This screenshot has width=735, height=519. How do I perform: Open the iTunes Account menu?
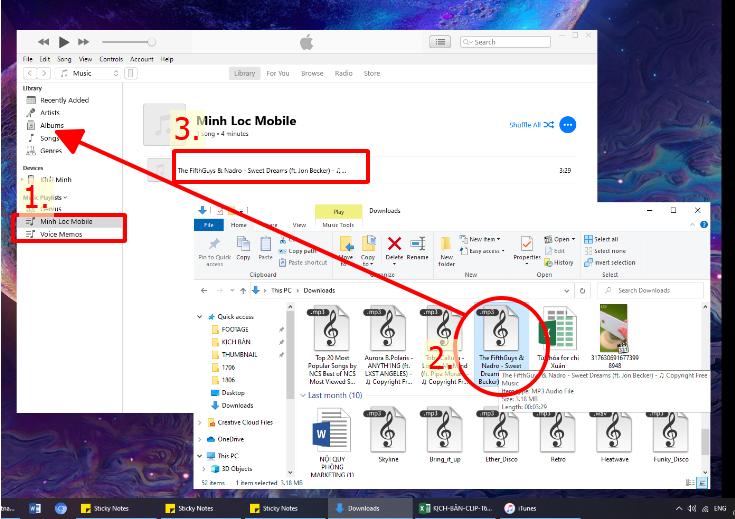(142, 59)
